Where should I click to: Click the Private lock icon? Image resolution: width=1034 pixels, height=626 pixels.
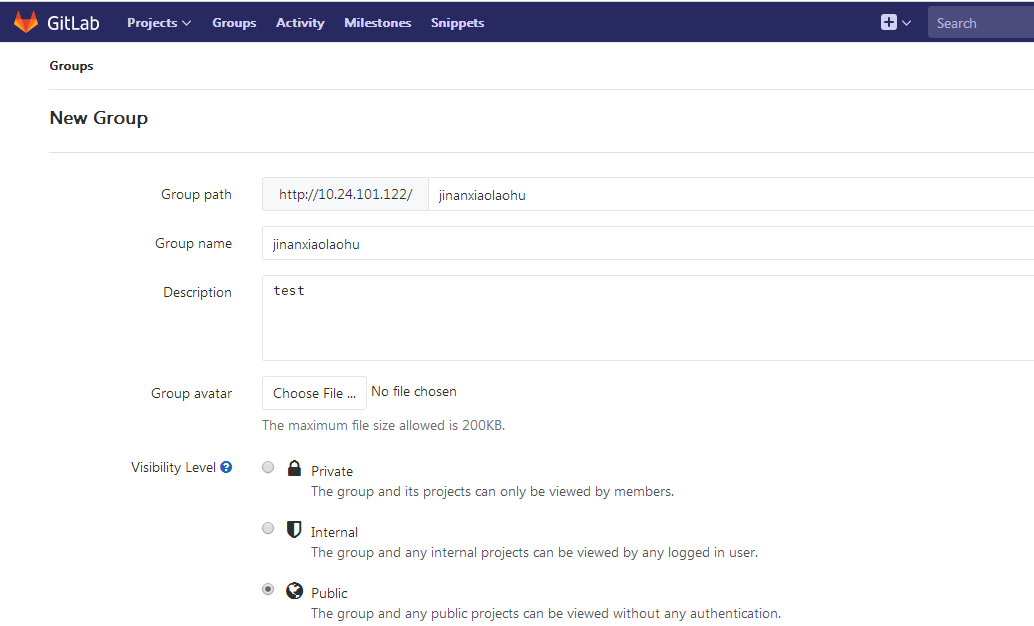click(x=294, y=468)
